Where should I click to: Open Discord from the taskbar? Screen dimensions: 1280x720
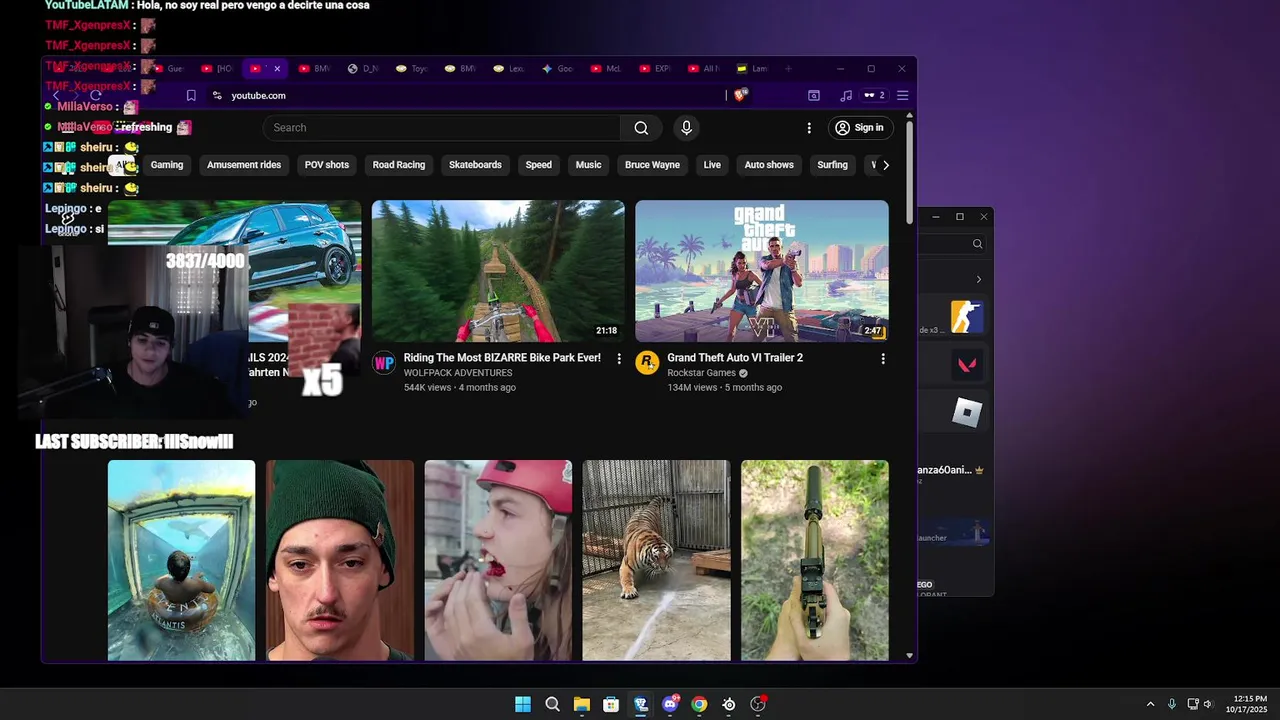pyautogui.click(x=670, y=704)
